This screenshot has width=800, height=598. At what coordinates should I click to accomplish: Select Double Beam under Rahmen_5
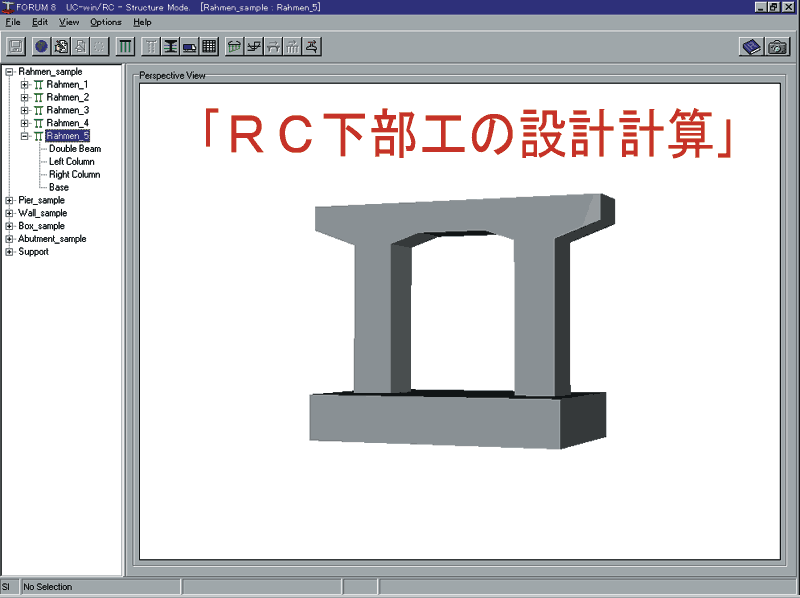(x=75, y=148)
